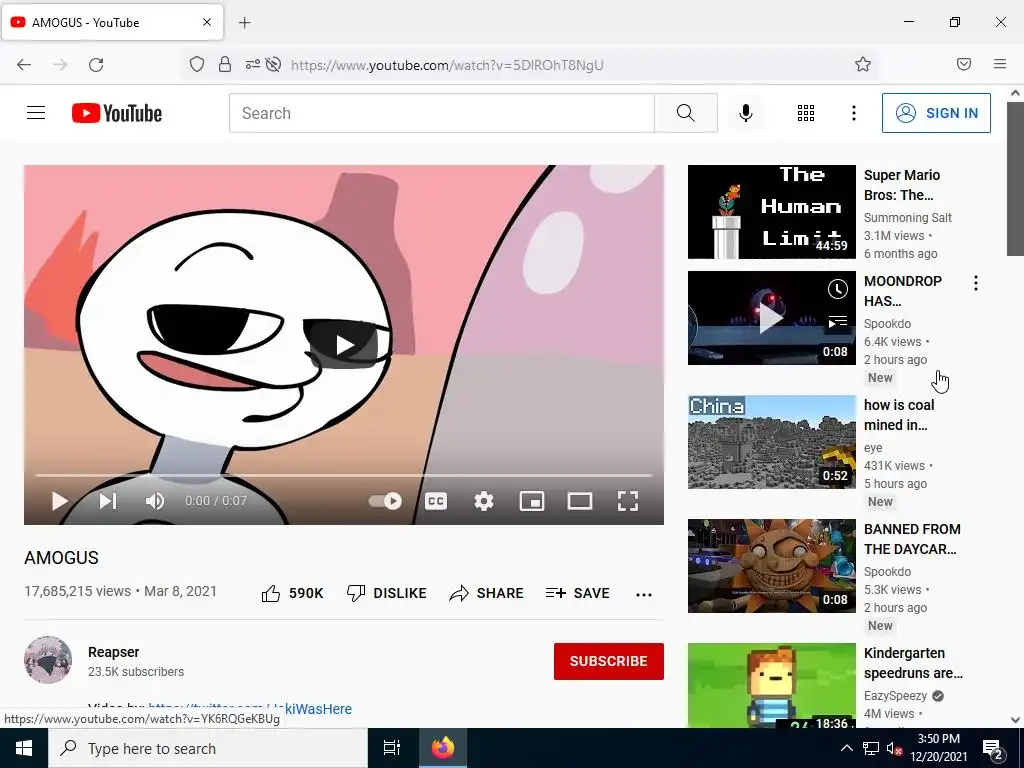Close the AMOGUS YouTube tab
The image size is (1024, 768).
[x=207, y=22]
